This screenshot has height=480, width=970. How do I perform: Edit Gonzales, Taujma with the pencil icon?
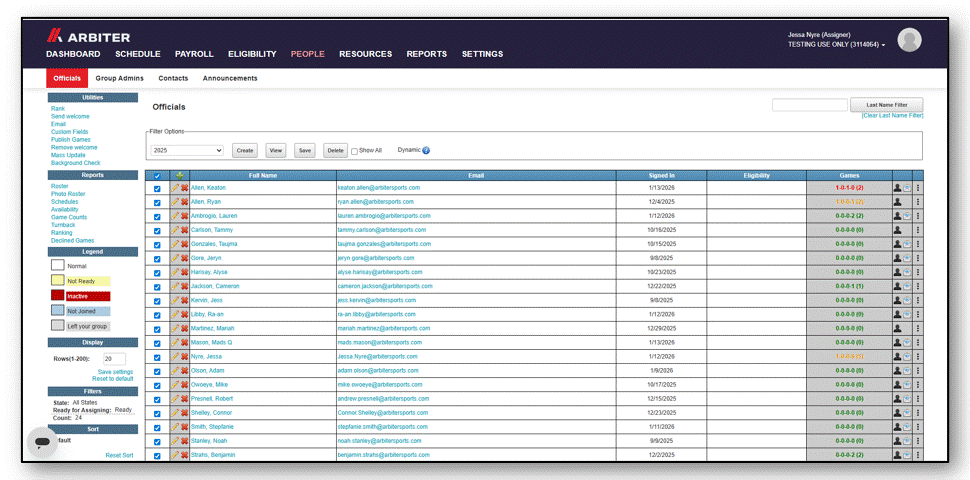175,244
